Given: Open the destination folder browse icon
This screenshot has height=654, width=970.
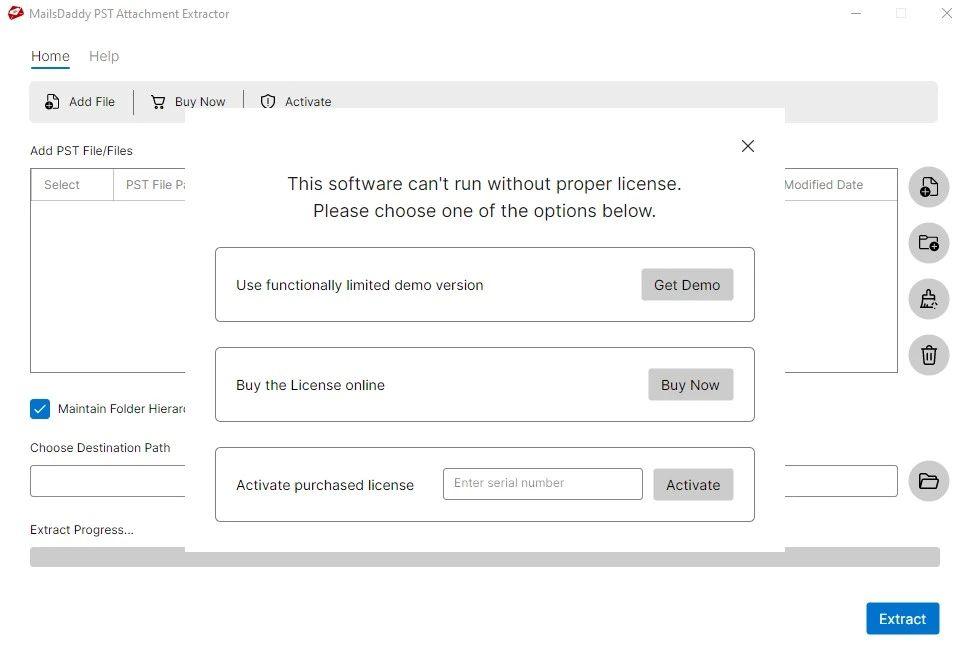Looking at the screenshot, I should tap(929, 481).
